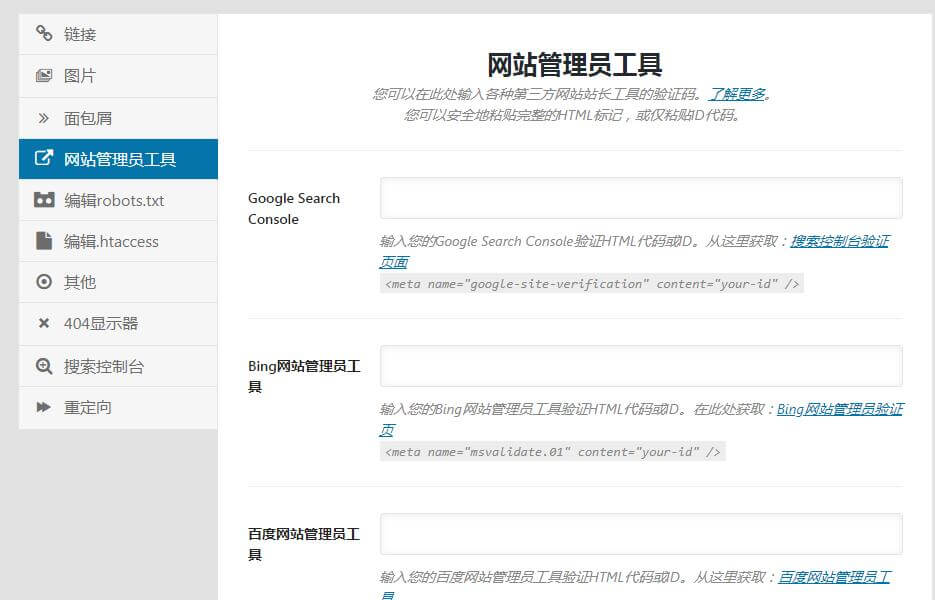
Task: Click into the 百度网站管理员工具 input box
Action: point(641,534)
